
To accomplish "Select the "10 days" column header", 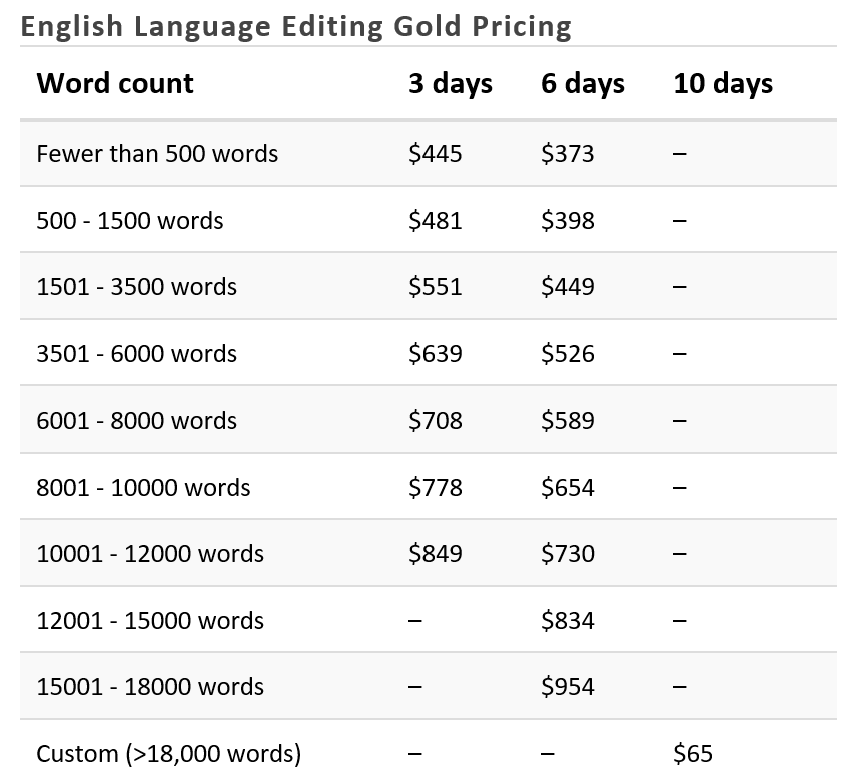I will point(723,83).
